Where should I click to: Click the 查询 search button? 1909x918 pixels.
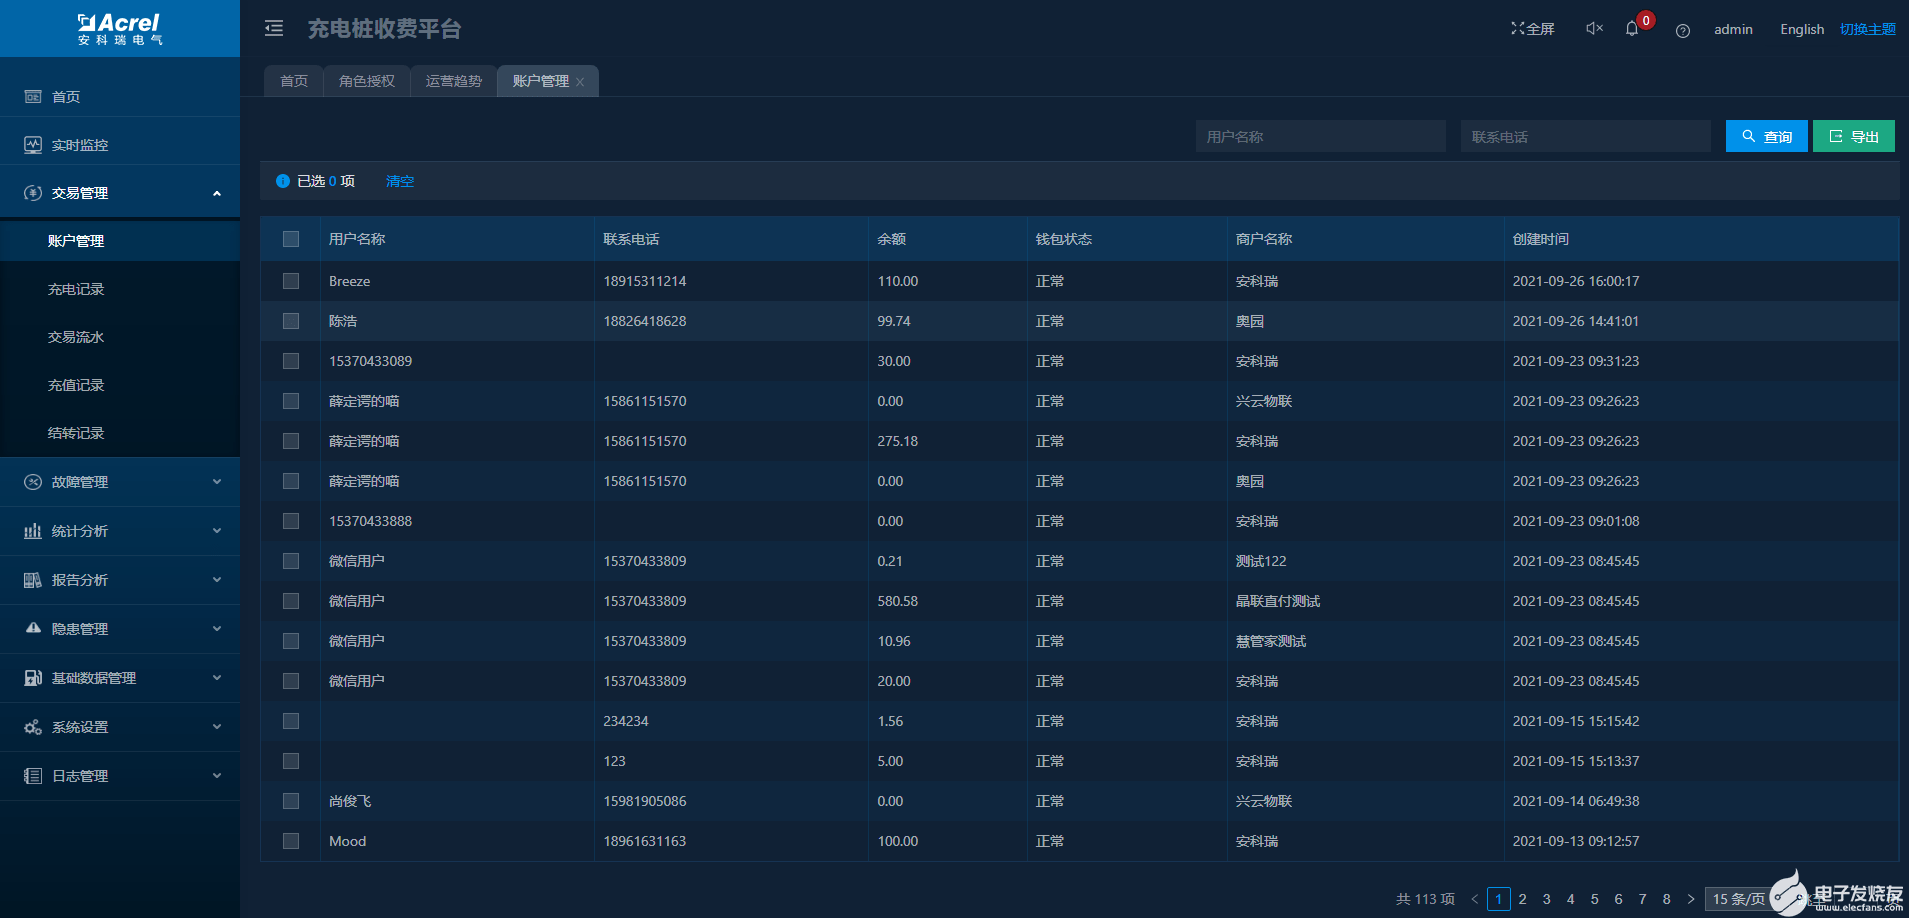pos(1766,136)
